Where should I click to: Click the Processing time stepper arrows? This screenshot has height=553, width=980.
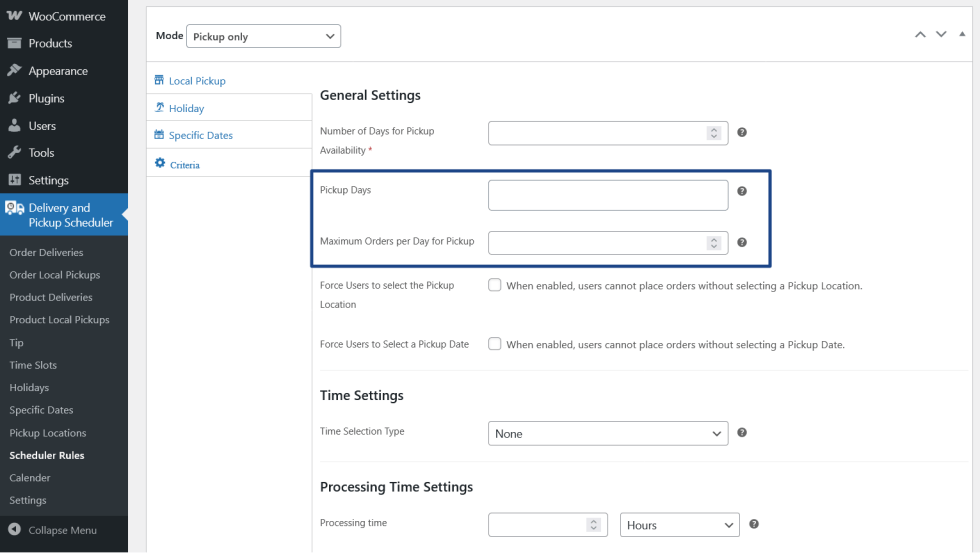click(x=593, y=525)
